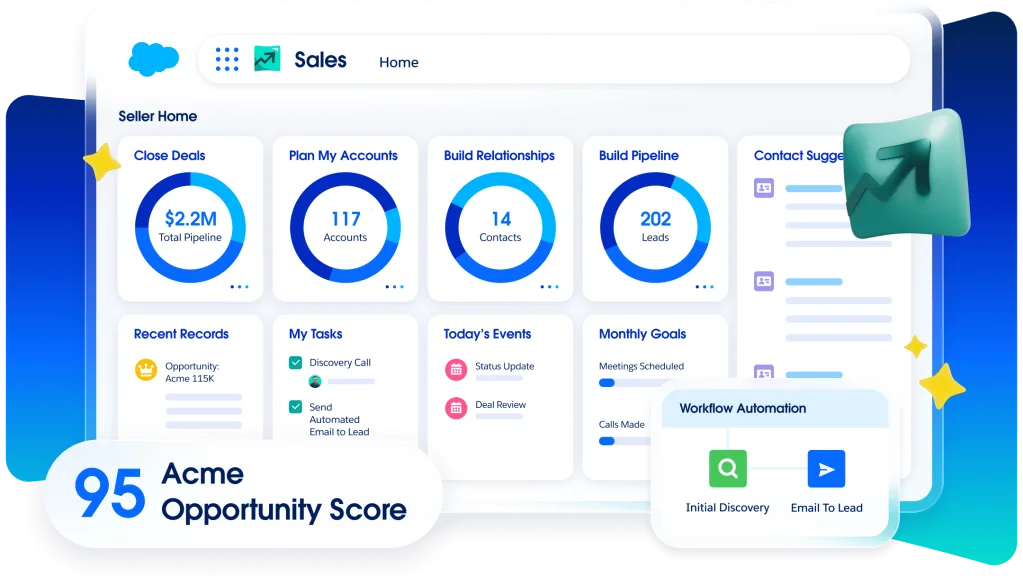Viewport: 1023px width, 576px height.
Task: Open the Opportunity: Acme 115K record
Action: point(192,372)
